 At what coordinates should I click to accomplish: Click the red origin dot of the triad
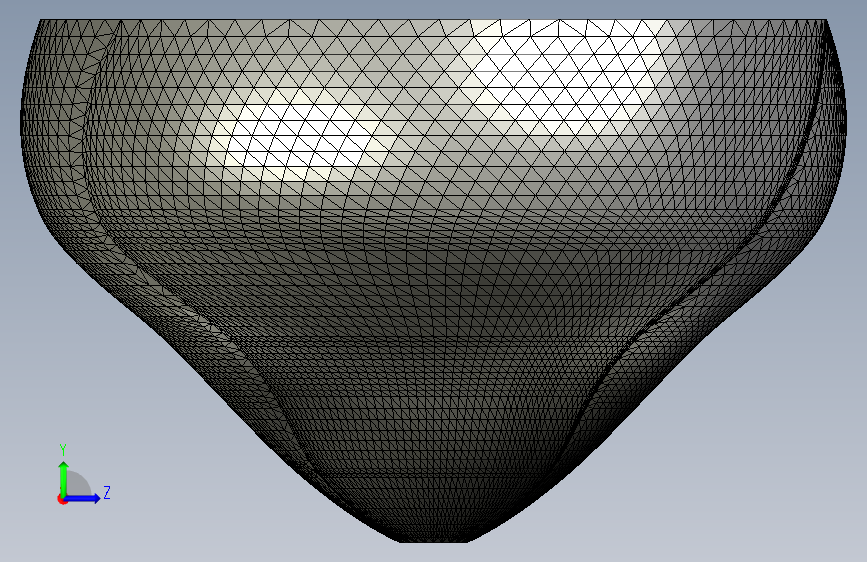coord(62,499)
